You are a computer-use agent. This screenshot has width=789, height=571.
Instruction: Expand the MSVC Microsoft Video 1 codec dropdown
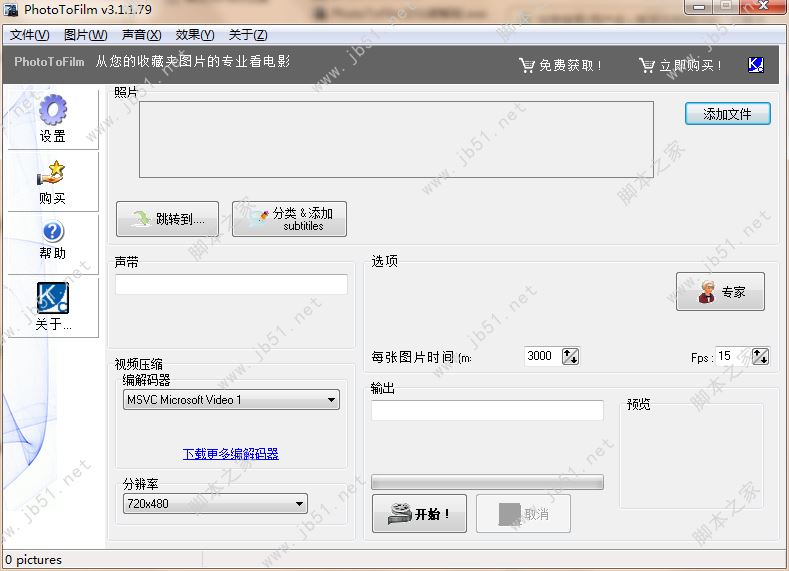click(x=231, y=400)
